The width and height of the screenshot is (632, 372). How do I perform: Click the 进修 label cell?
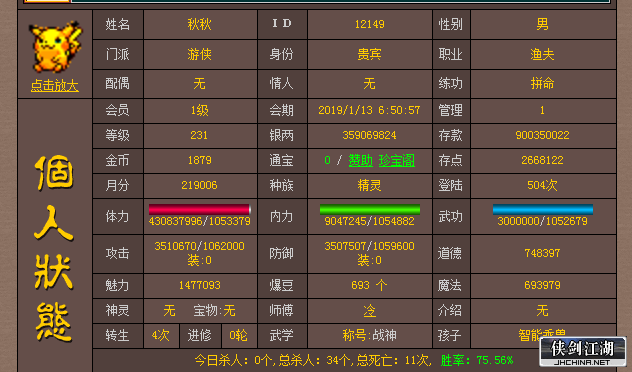200,335
